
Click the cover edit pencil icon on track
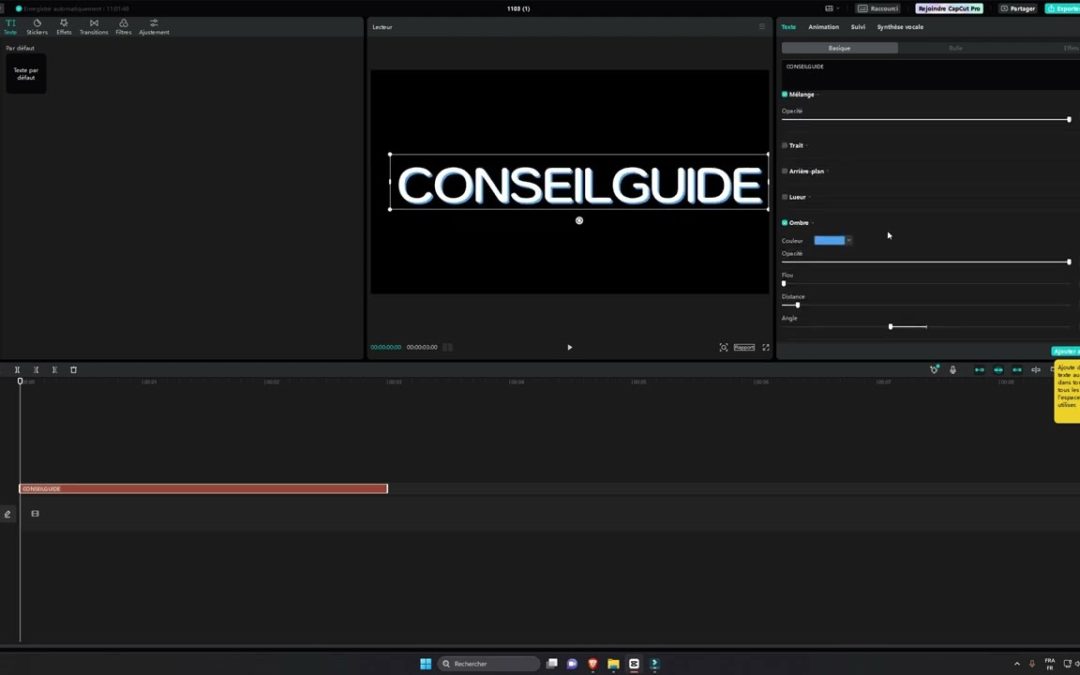[x=8, y=514]
